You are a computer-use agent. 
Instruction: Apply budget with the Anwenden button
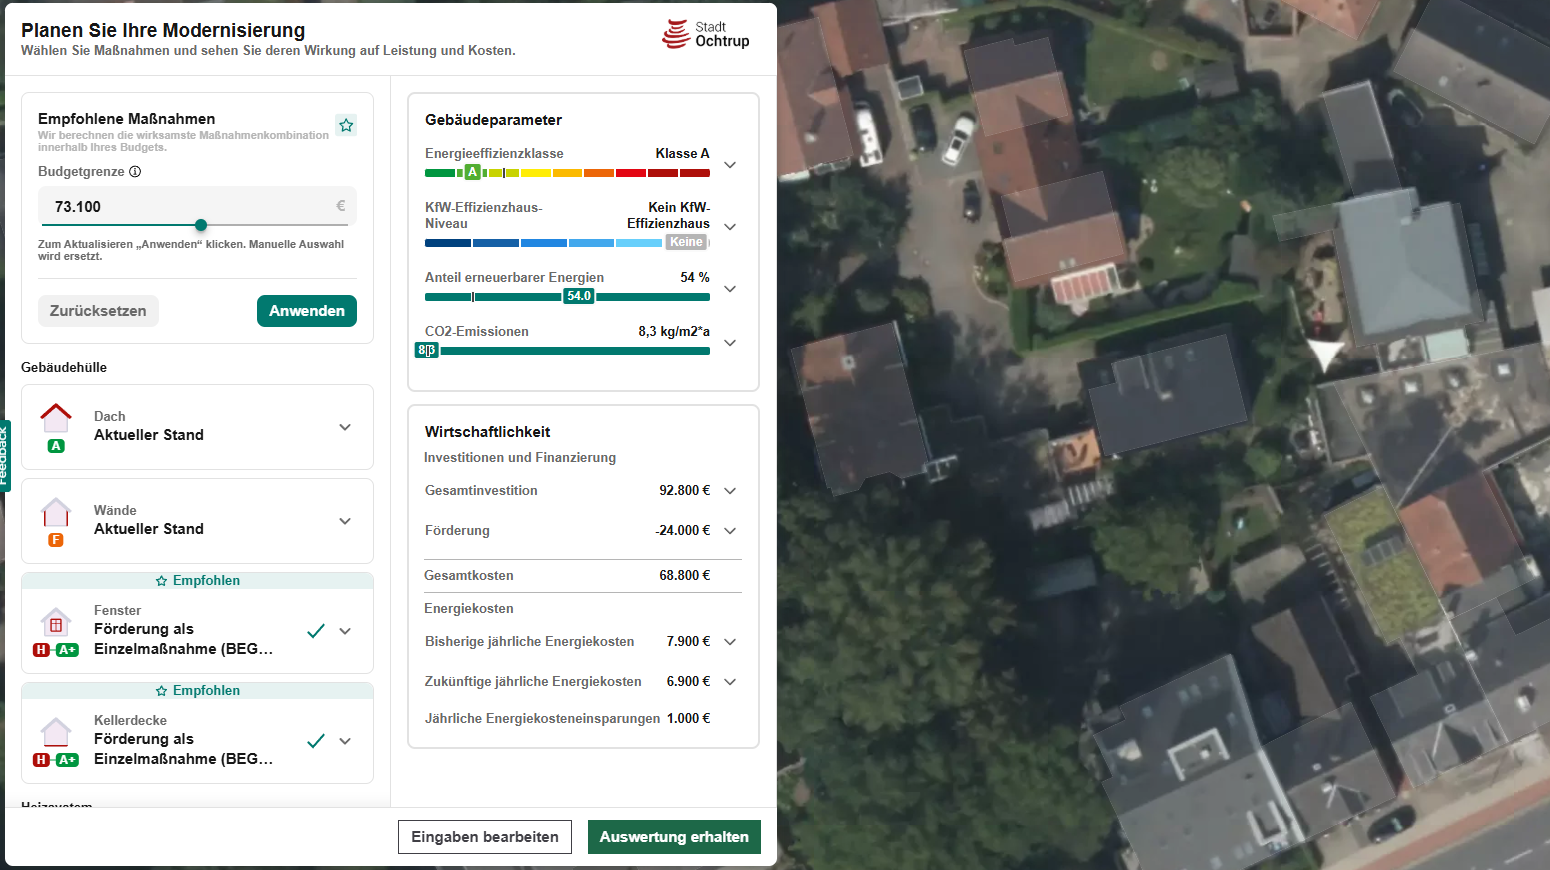[307, 311]
